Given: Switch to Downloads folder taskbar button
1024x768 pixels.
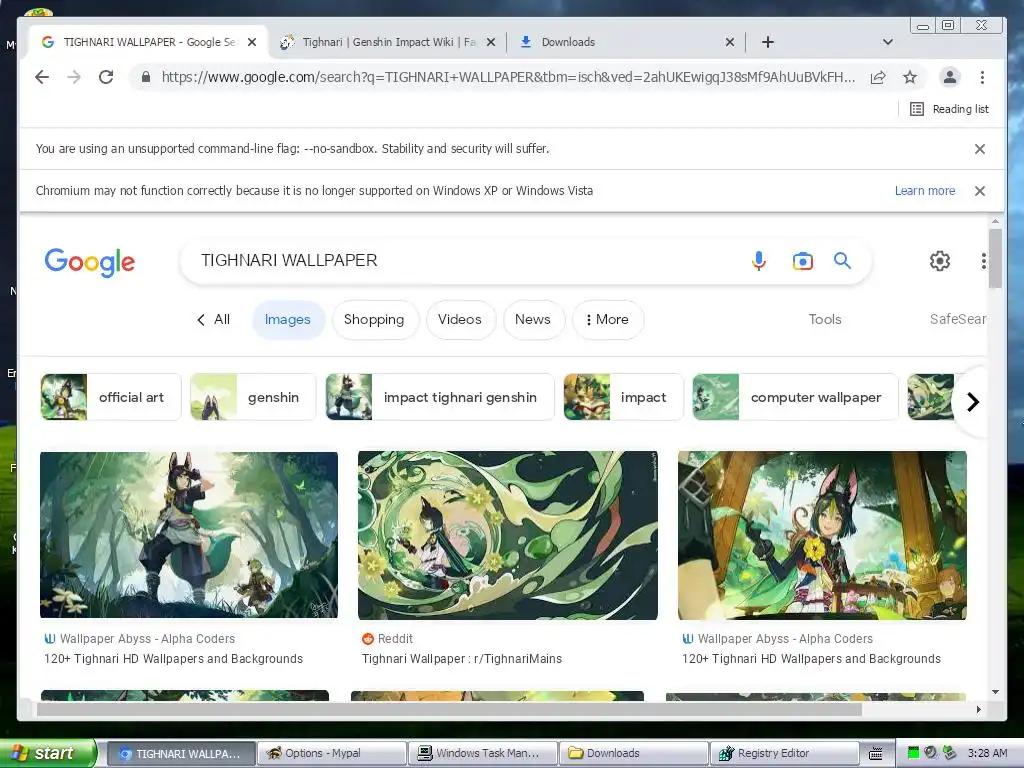Looking at the screenshot, I should [x=633, y=754].
